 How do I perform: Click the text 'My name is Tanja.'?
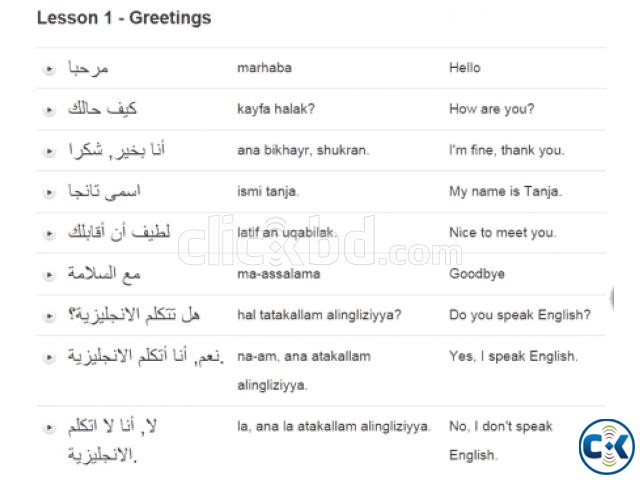click(505, 191)
